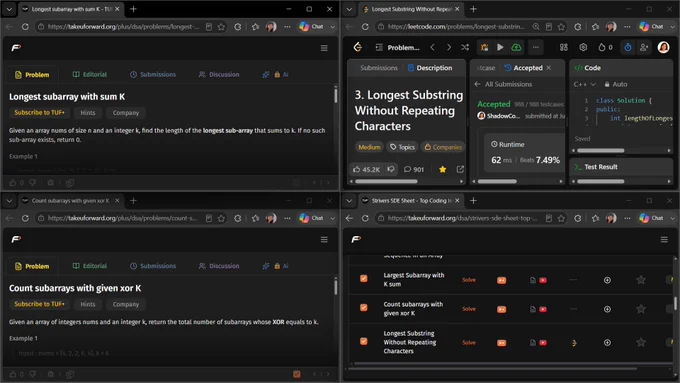
Task: Open LeetCode layout grid icon
Action: coord(563,47)
